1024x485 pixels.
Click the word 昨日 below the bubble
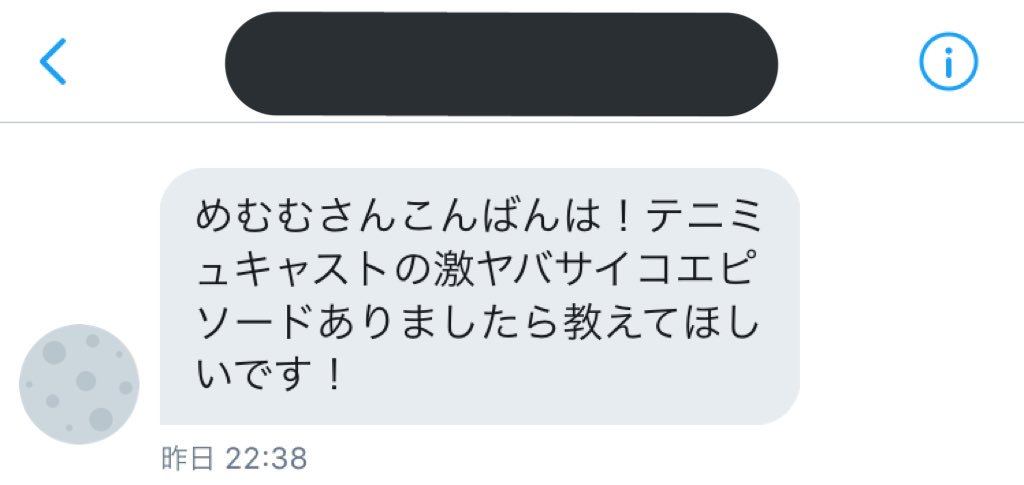pos(187,460)
